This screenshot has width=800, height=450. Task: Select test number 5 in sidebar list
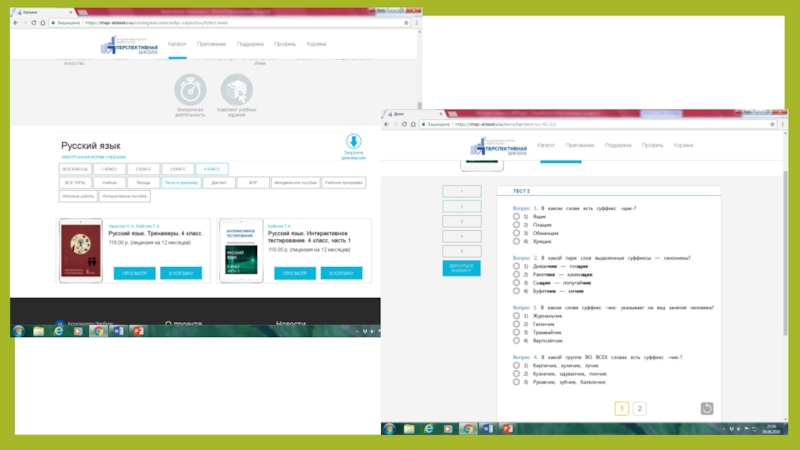pyautogui.click(x=462, y=251)
